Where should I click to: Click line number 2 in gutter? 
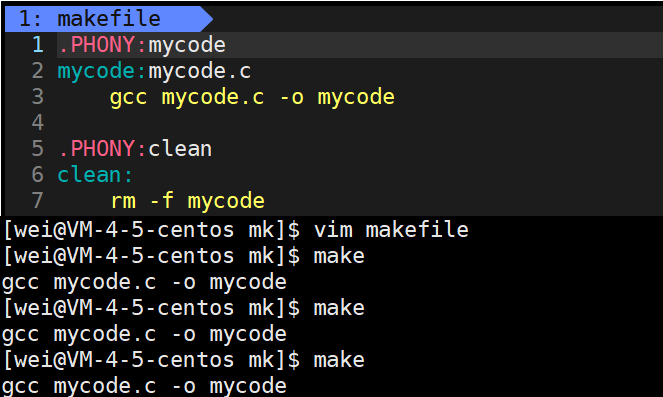[x=38, y=71]
